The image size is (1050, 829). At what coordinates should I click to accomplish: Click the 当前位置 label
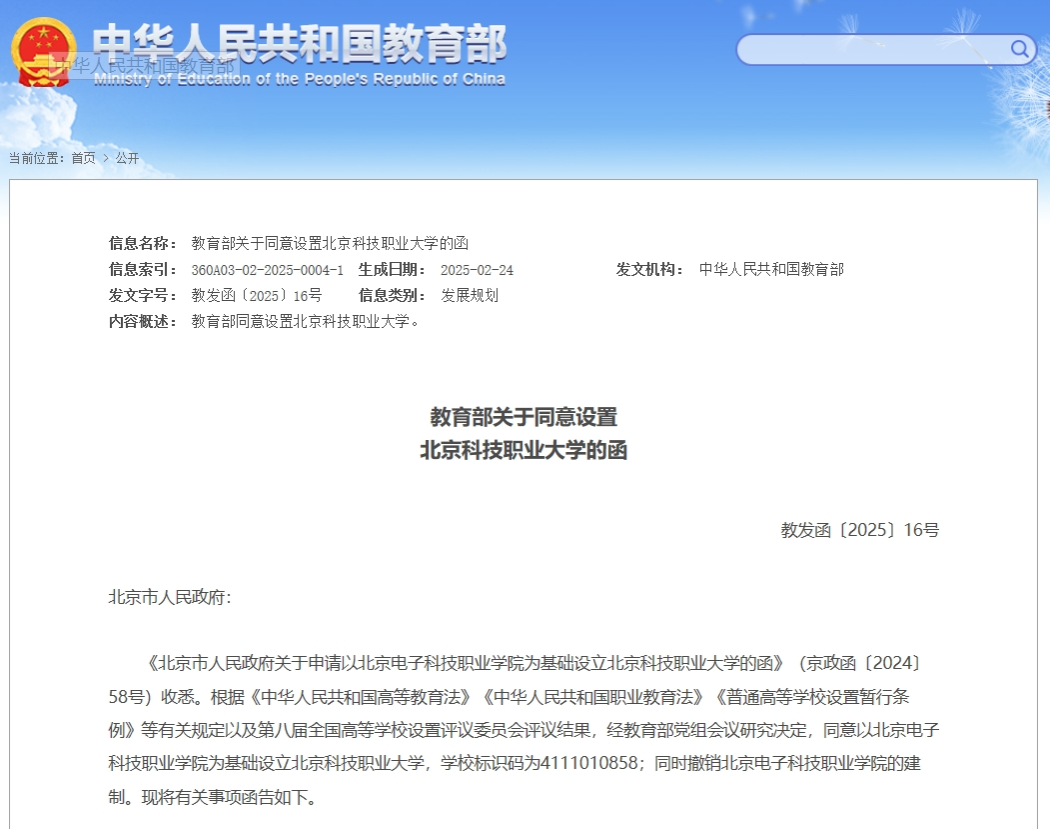pos(36,158)
